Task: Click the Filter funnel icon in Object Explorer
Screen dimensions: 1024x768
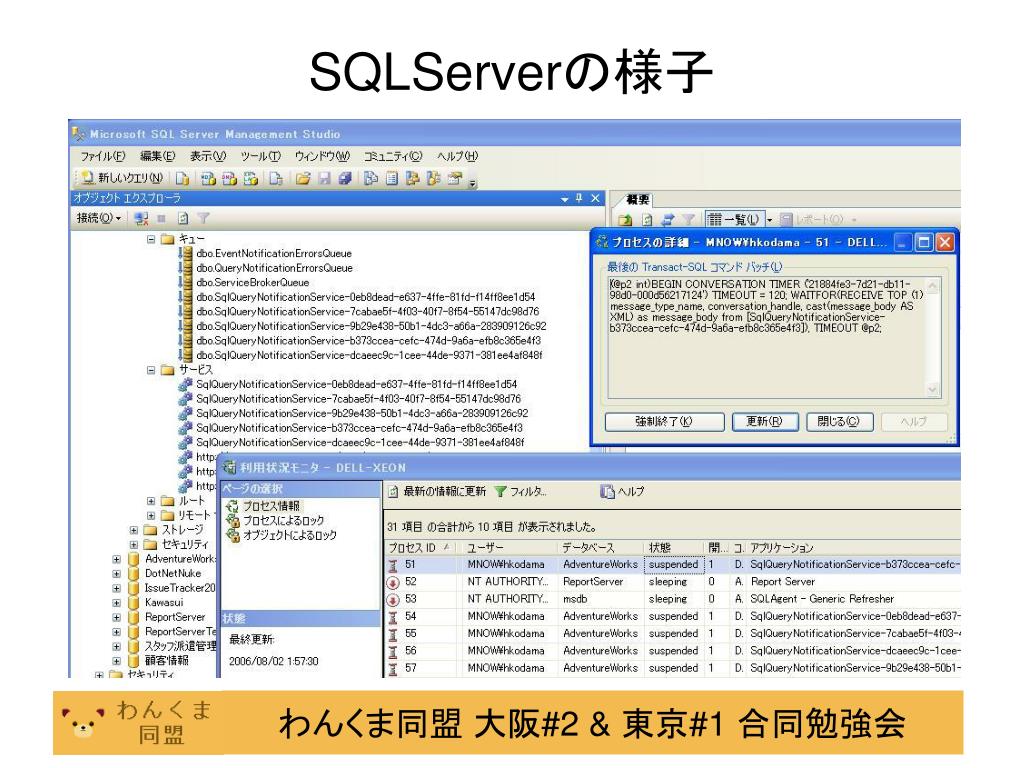Action: [204, 218]
